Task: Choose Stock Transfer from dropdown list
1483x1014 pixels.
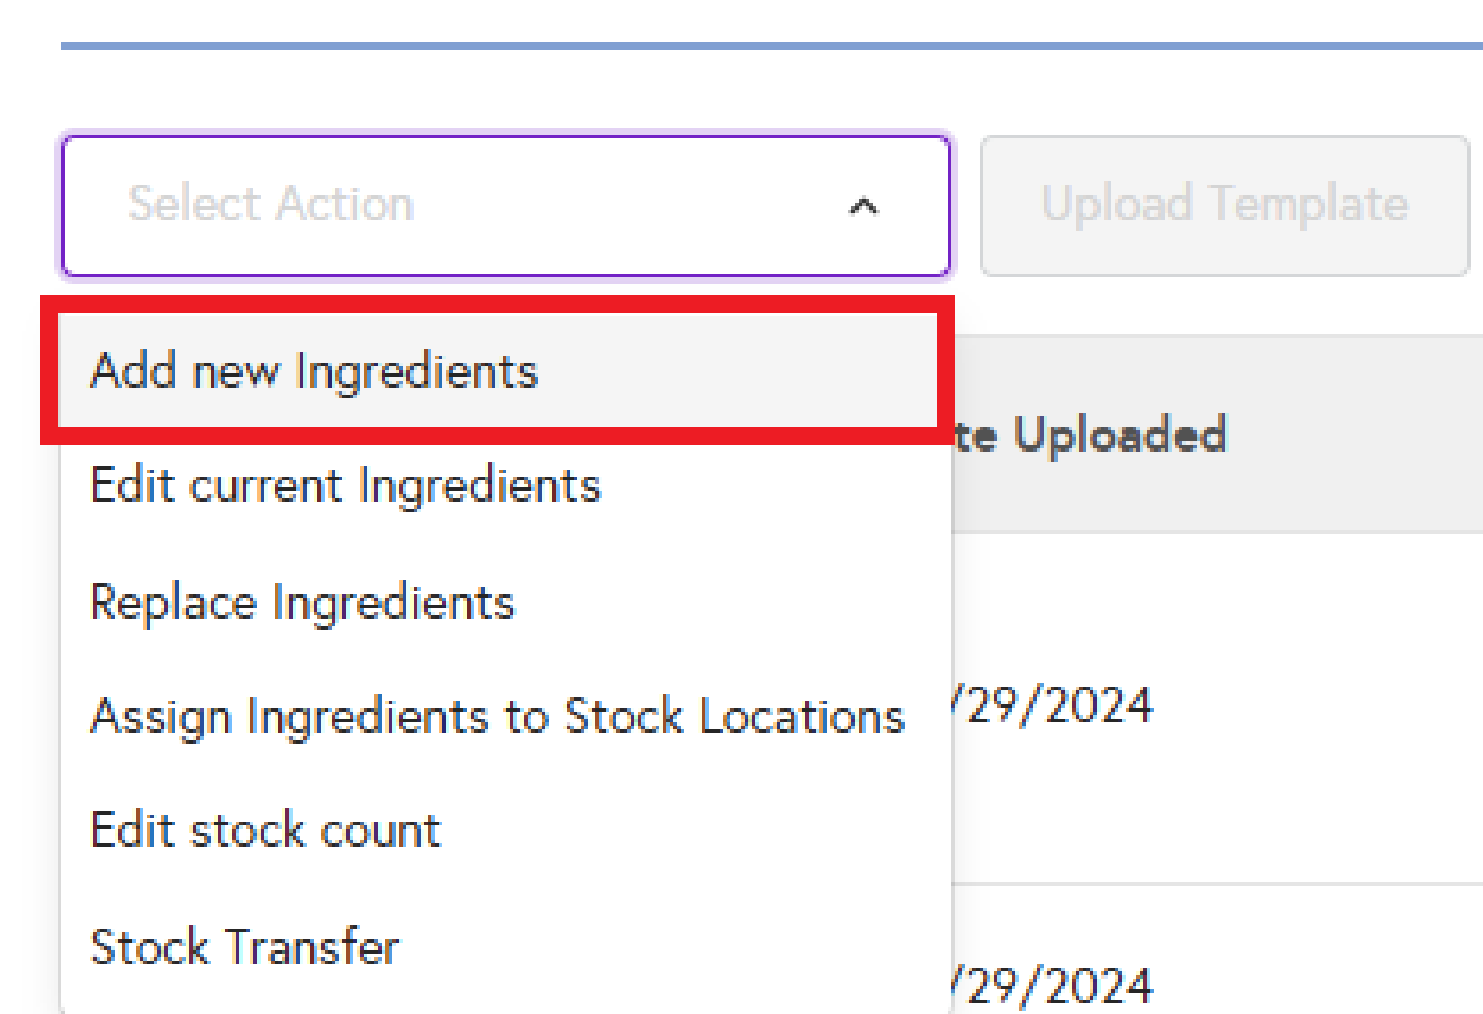Action: (245, 947)
